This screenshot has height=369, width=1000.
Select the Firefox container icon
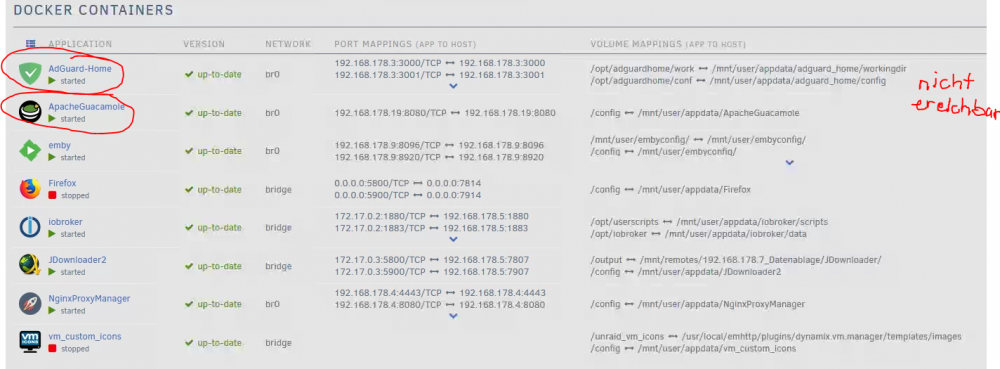[30, 189]
